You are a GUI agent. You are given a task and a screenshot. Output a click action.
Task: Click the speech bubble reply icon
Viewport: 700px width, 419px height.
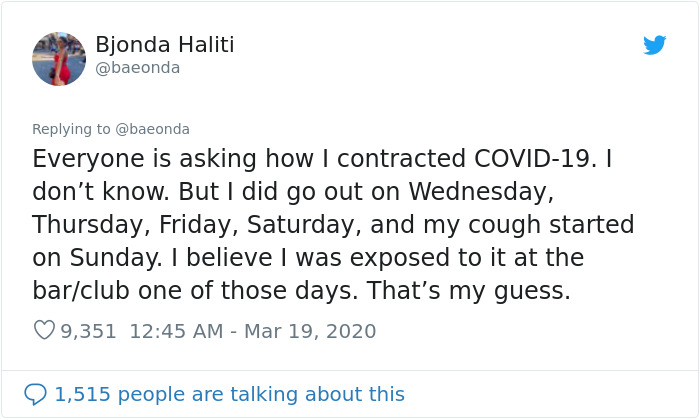35,394
